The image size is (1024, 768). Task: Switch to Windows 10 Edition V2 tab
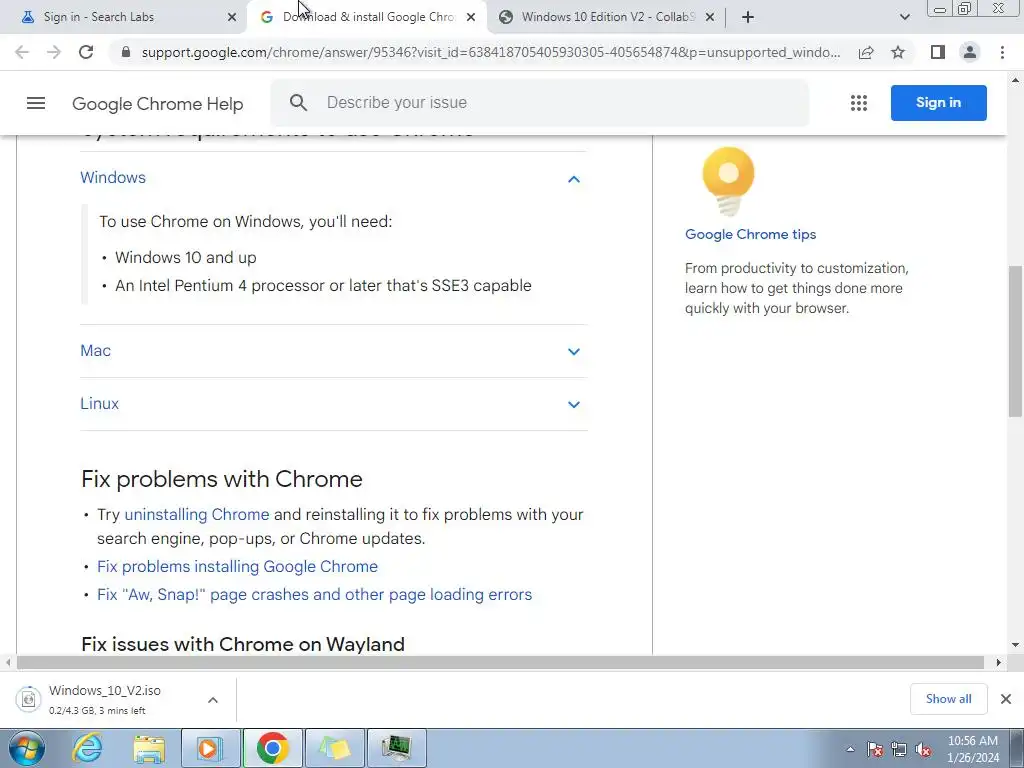[x=607, y=17]
